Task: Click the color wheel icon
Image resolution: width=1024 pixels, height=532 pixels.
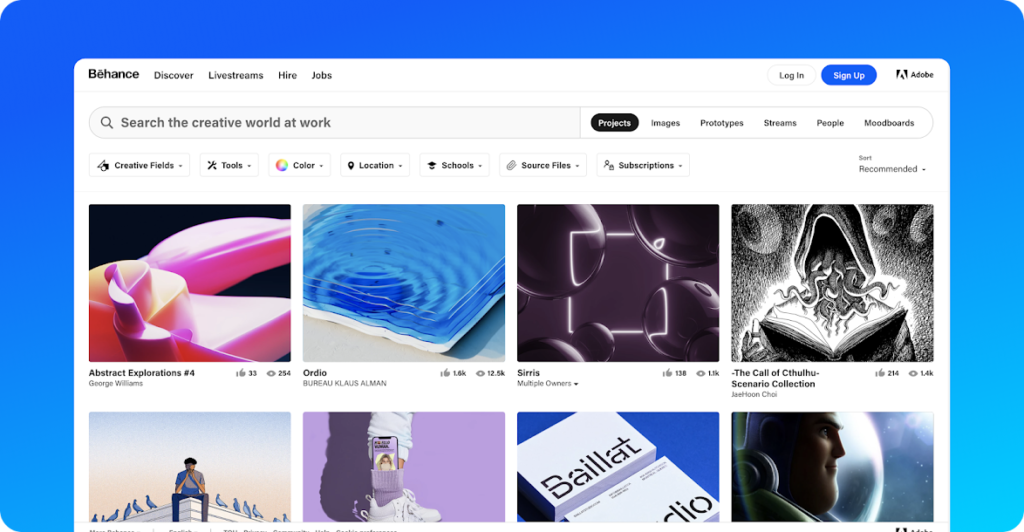Action: pos(281,165)
